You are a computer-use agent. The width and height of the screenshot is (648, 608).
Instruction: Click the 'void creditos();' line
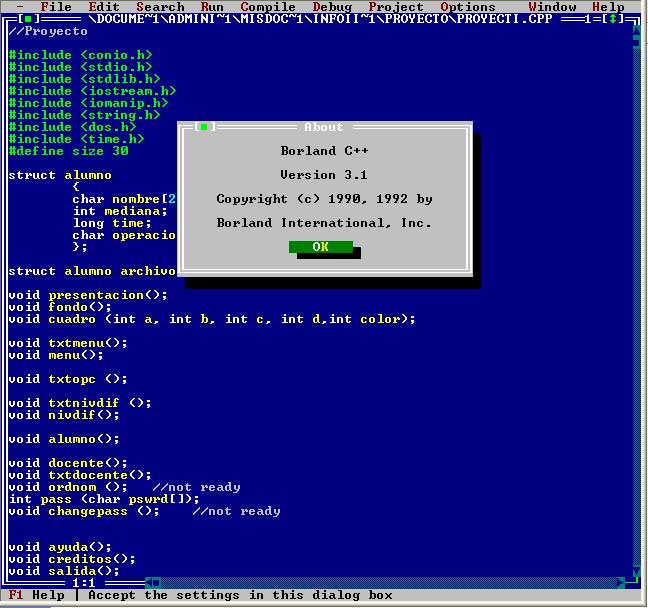click(72, 559)
